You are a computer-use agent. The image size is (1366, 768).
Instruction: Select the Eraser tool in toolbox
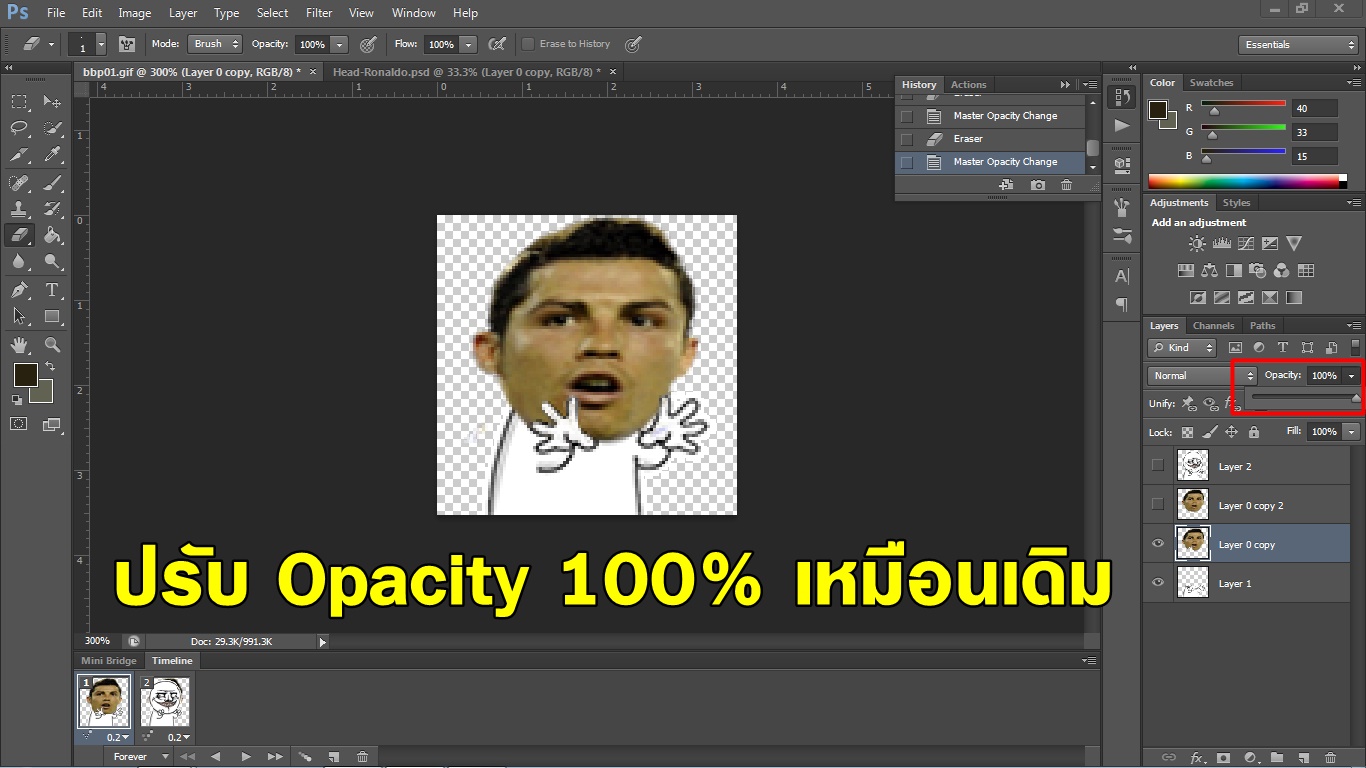point(19,236)
